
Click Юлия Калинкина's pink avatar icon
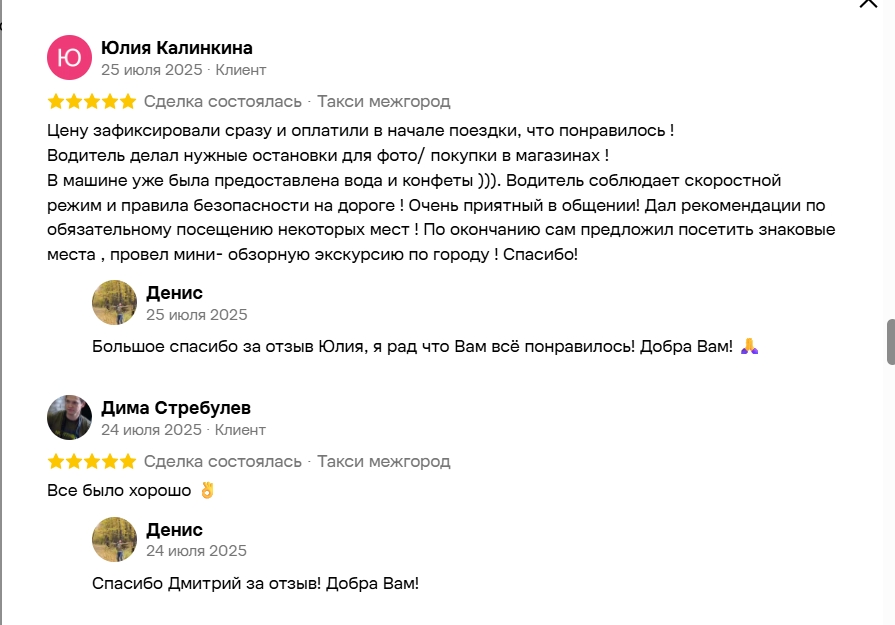click(69, 57)
